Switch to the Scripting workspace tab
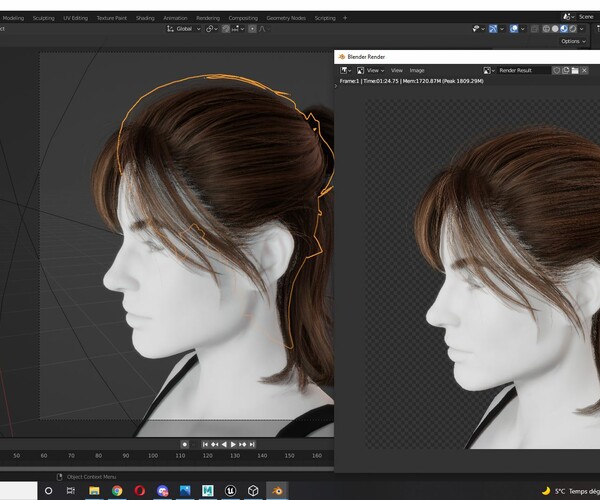Screen dimensions: 600x500 [x=325, y=18]
